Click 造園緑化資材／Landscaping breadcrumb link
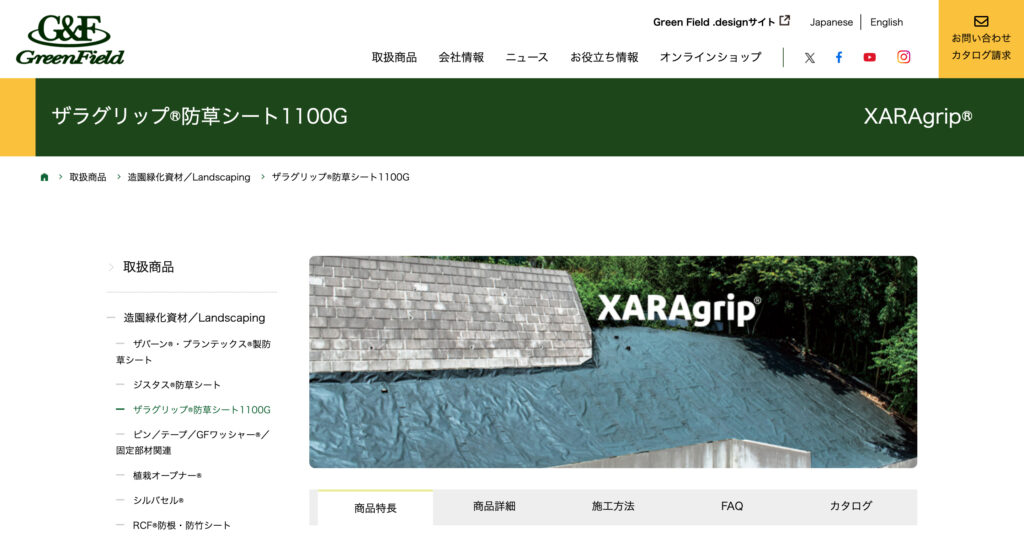The image size is (1024, 536). 189,177
